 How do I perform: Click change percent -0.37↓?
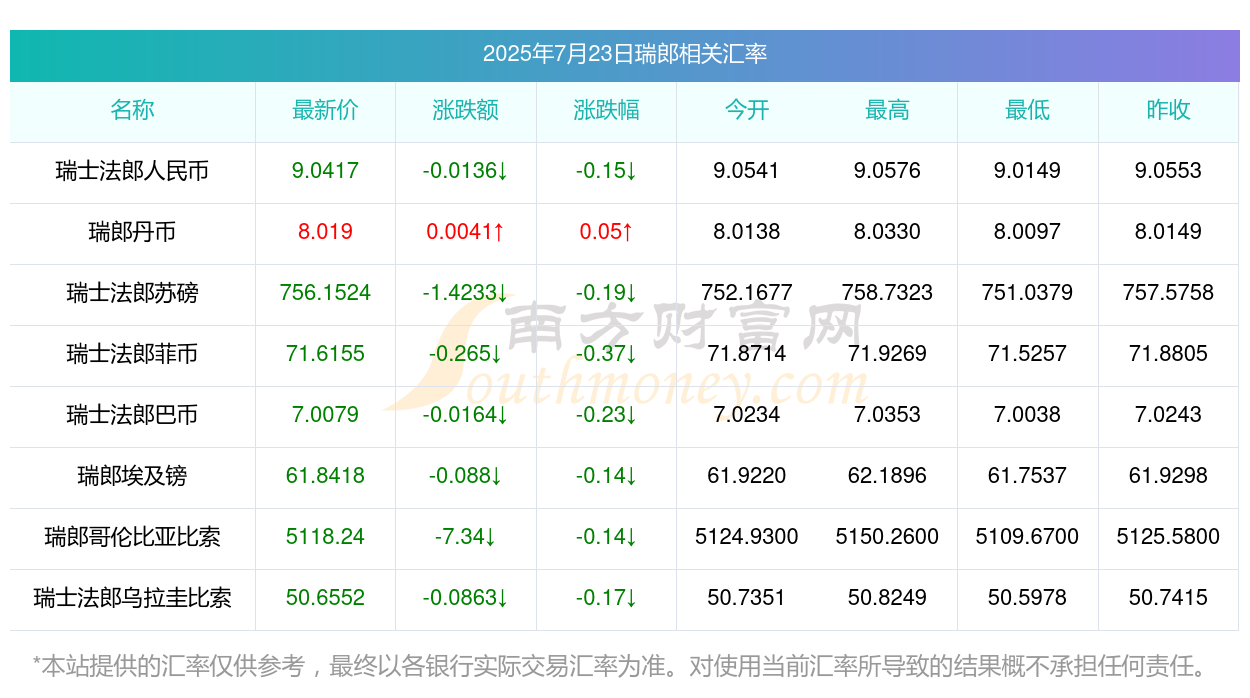pos(606,354)
